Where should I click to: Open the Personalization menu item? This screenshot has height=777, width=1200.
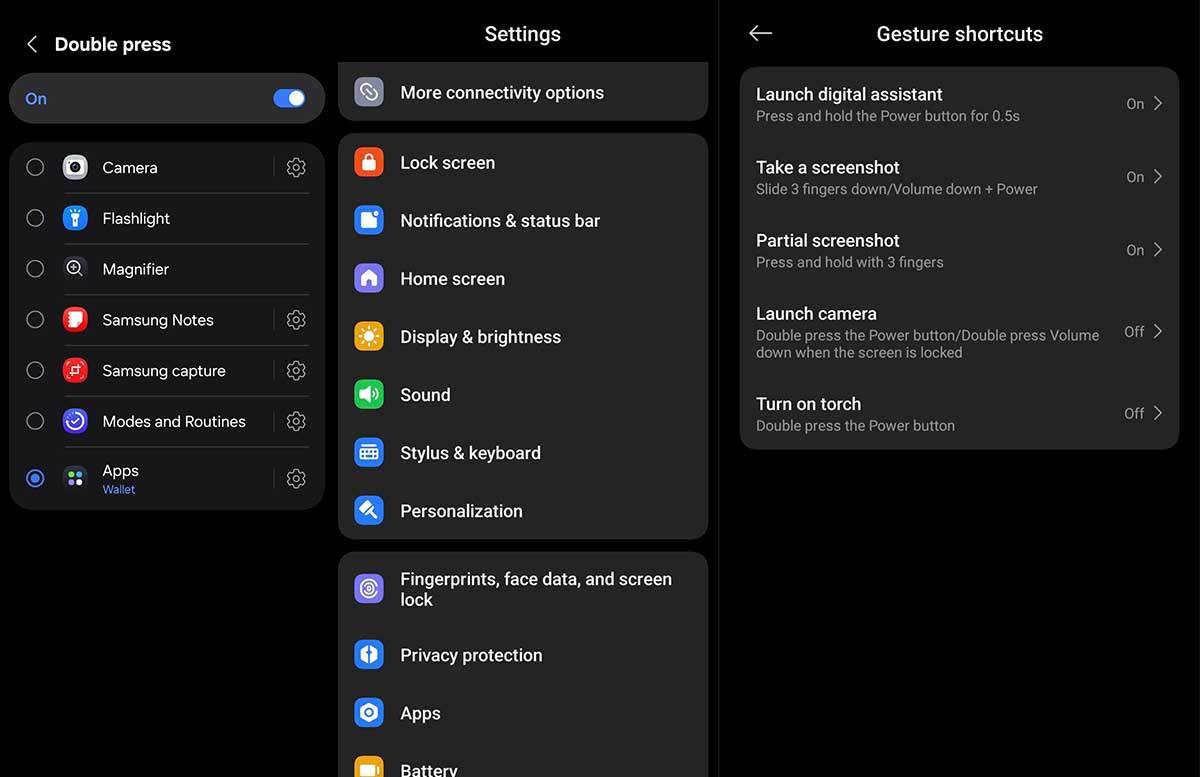click(461, 511)
